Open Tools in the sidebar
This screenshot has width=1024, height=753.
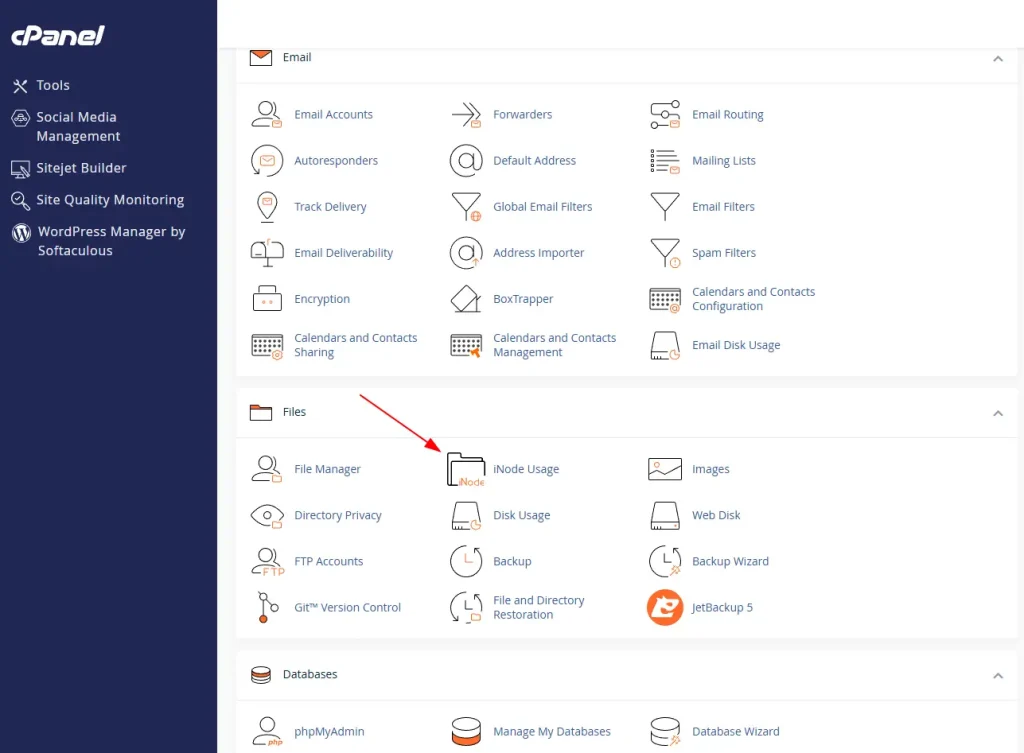point(40,86)
